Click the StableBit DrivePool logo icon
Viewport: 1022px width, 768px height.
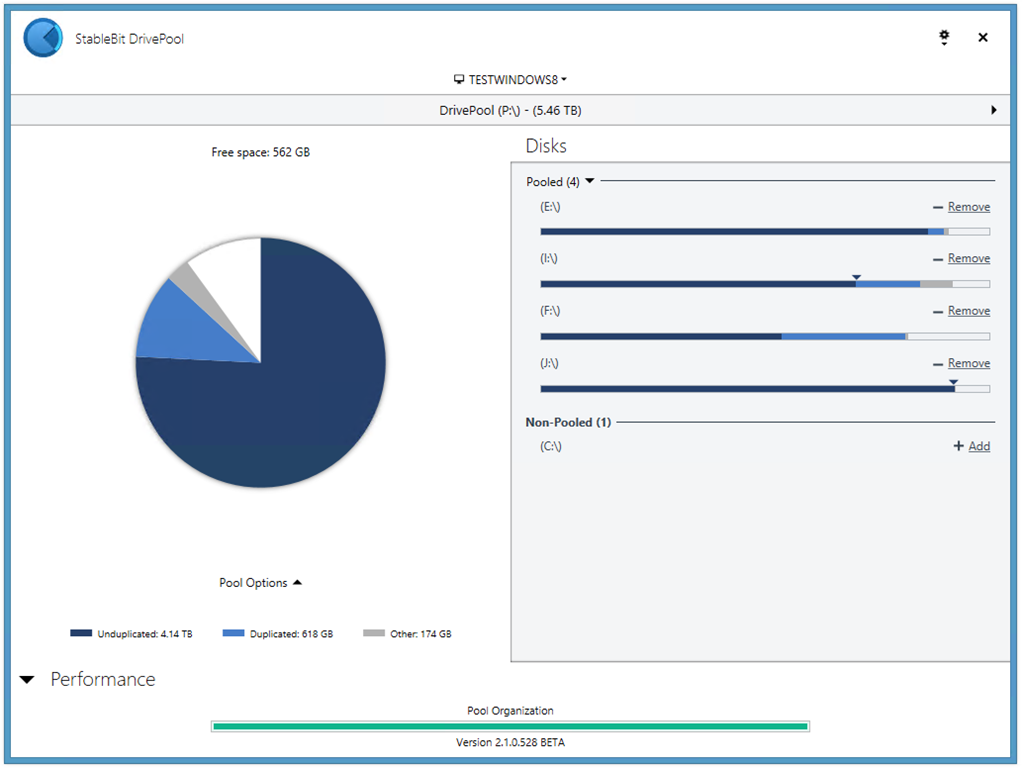click(x=43, y=38)
